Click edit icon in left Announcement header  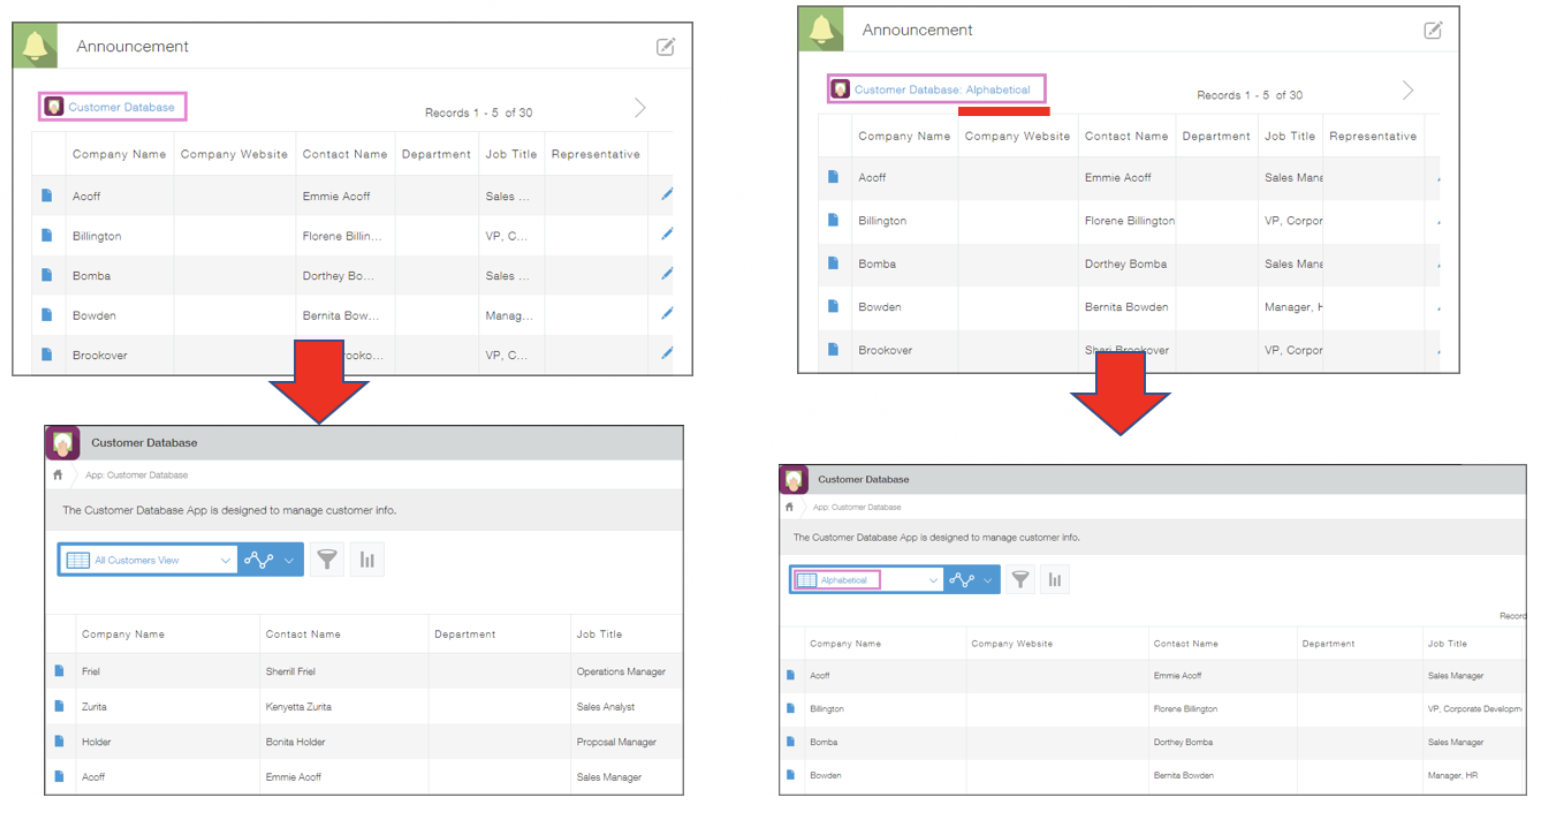tap(665, 47)
